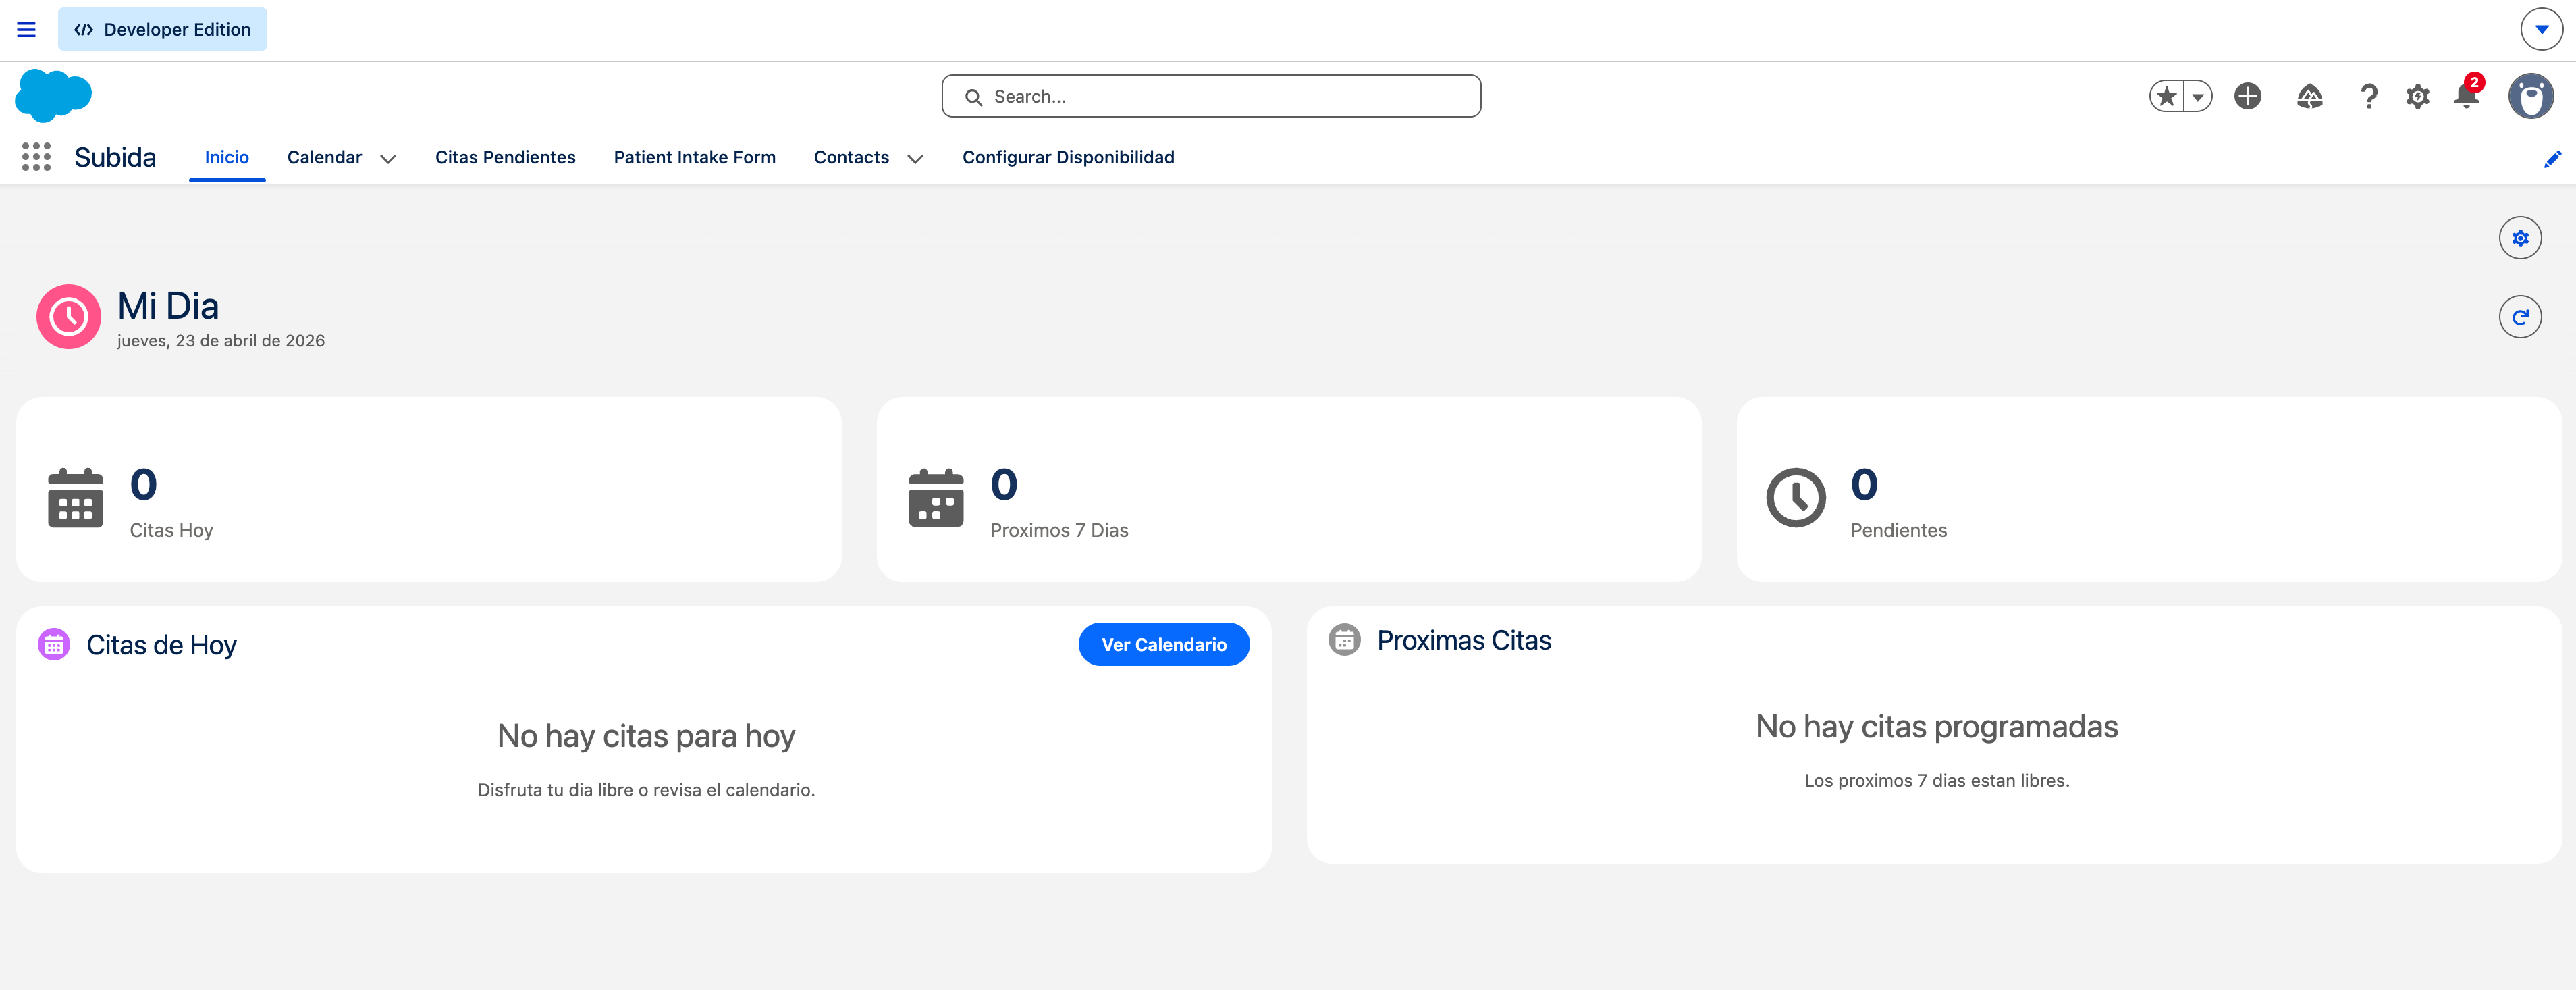The image size is (2576, 990).
Task: Open the Patient Intake Form tab
Action: pos(695,157)
